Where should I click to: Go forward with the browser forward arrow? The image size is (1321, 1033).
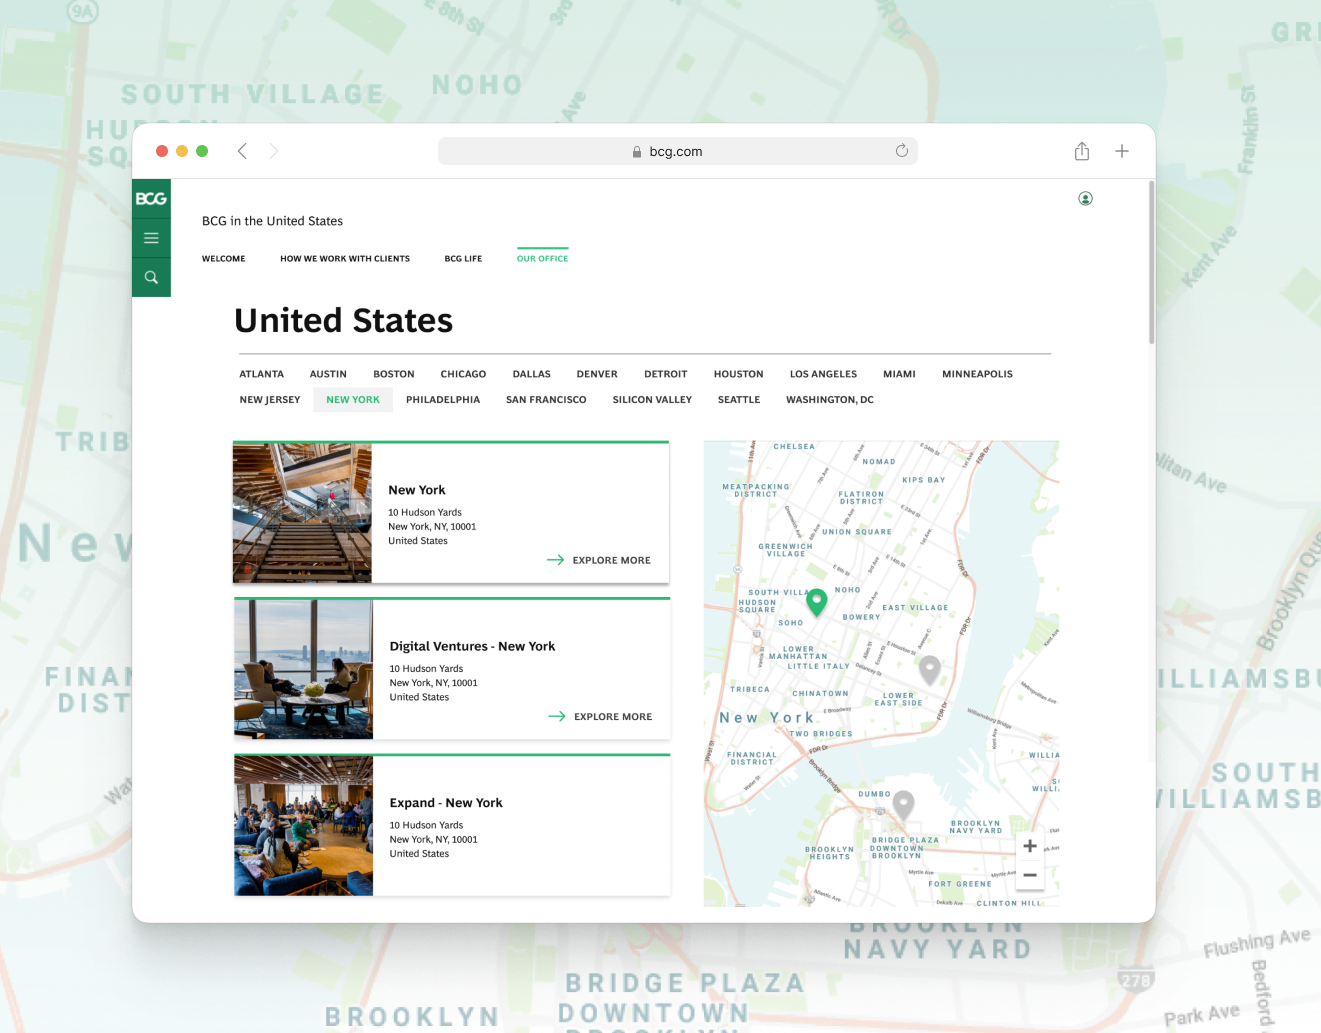click(273, 151)
